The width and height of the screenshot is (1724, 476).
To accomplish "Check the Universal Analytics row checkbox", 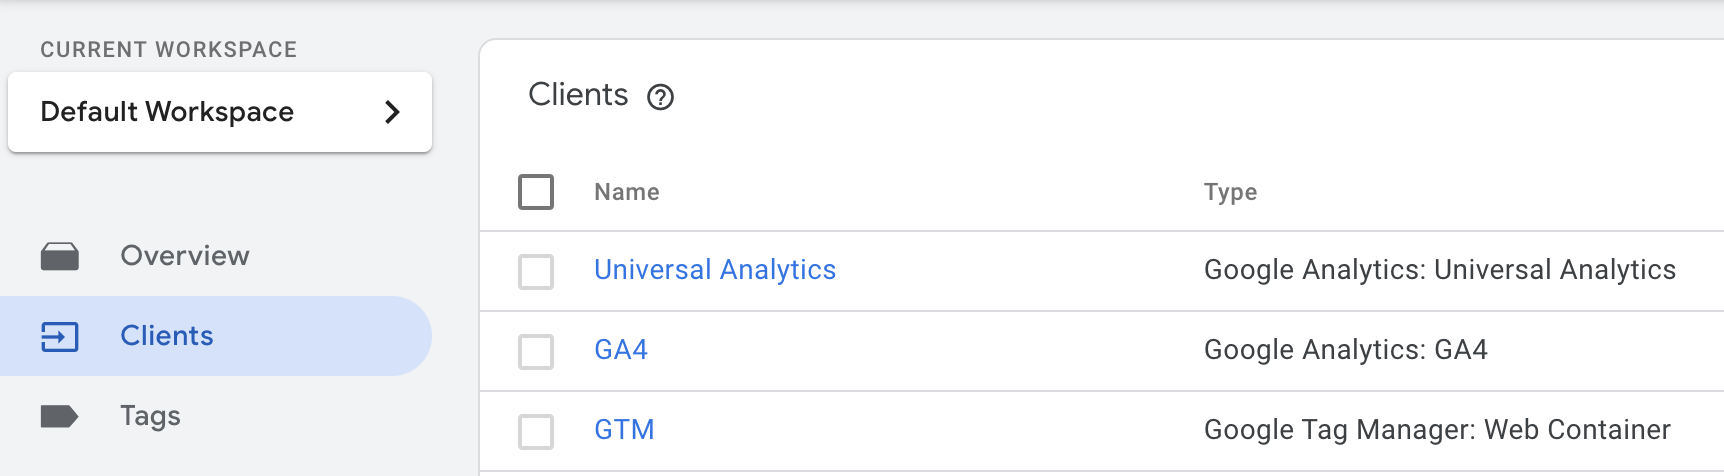I will coord(536,271).
